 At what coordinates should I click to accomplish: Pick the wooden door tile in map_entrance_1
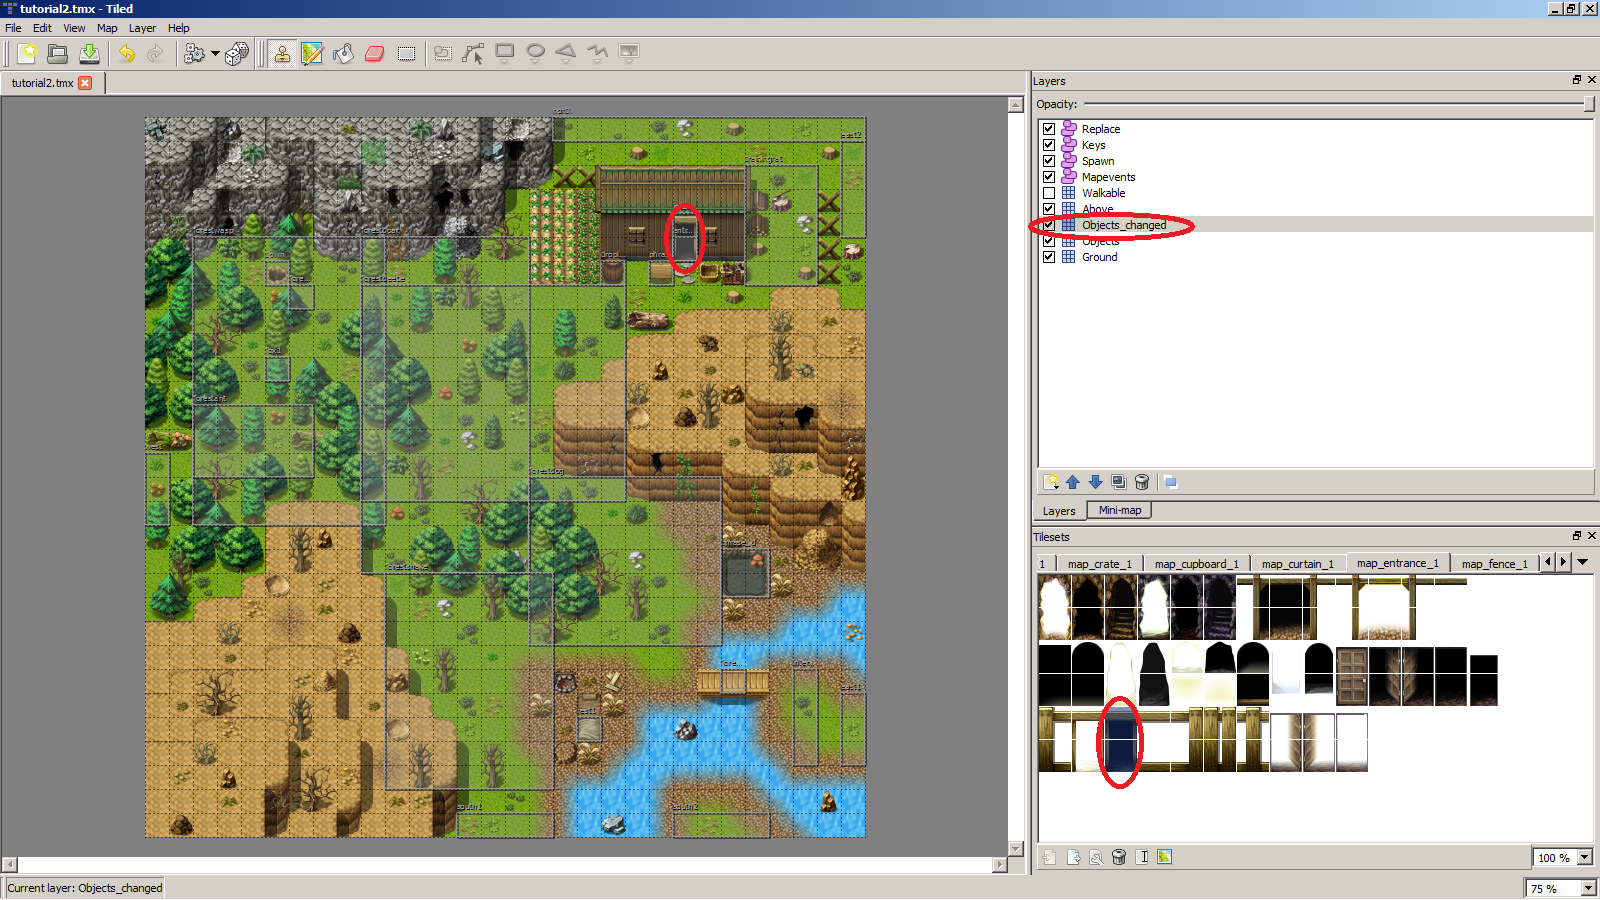click(x=1351, y=677)
